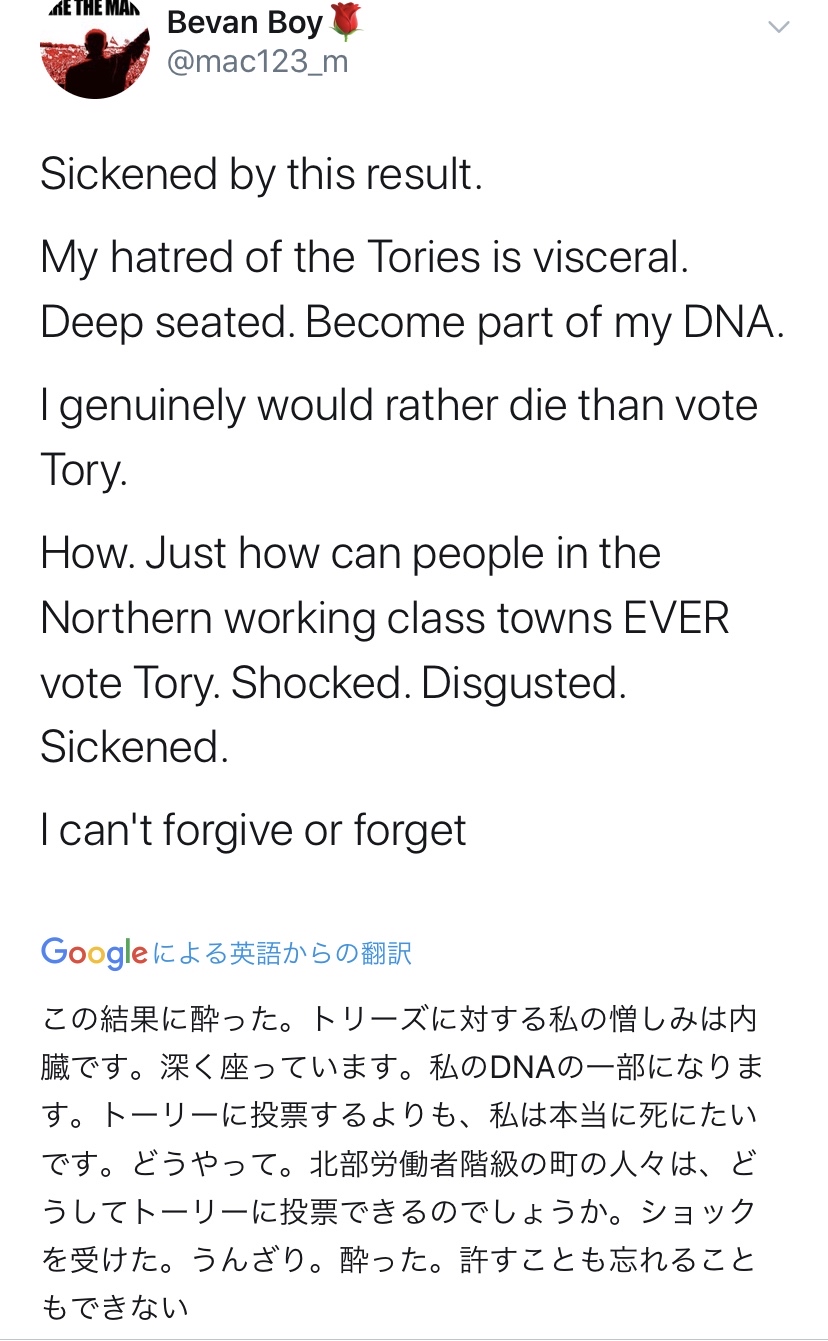Tap the word 'Tory.' under 'I genuinely'
The image size is (828, 1341).
[84, 470]
